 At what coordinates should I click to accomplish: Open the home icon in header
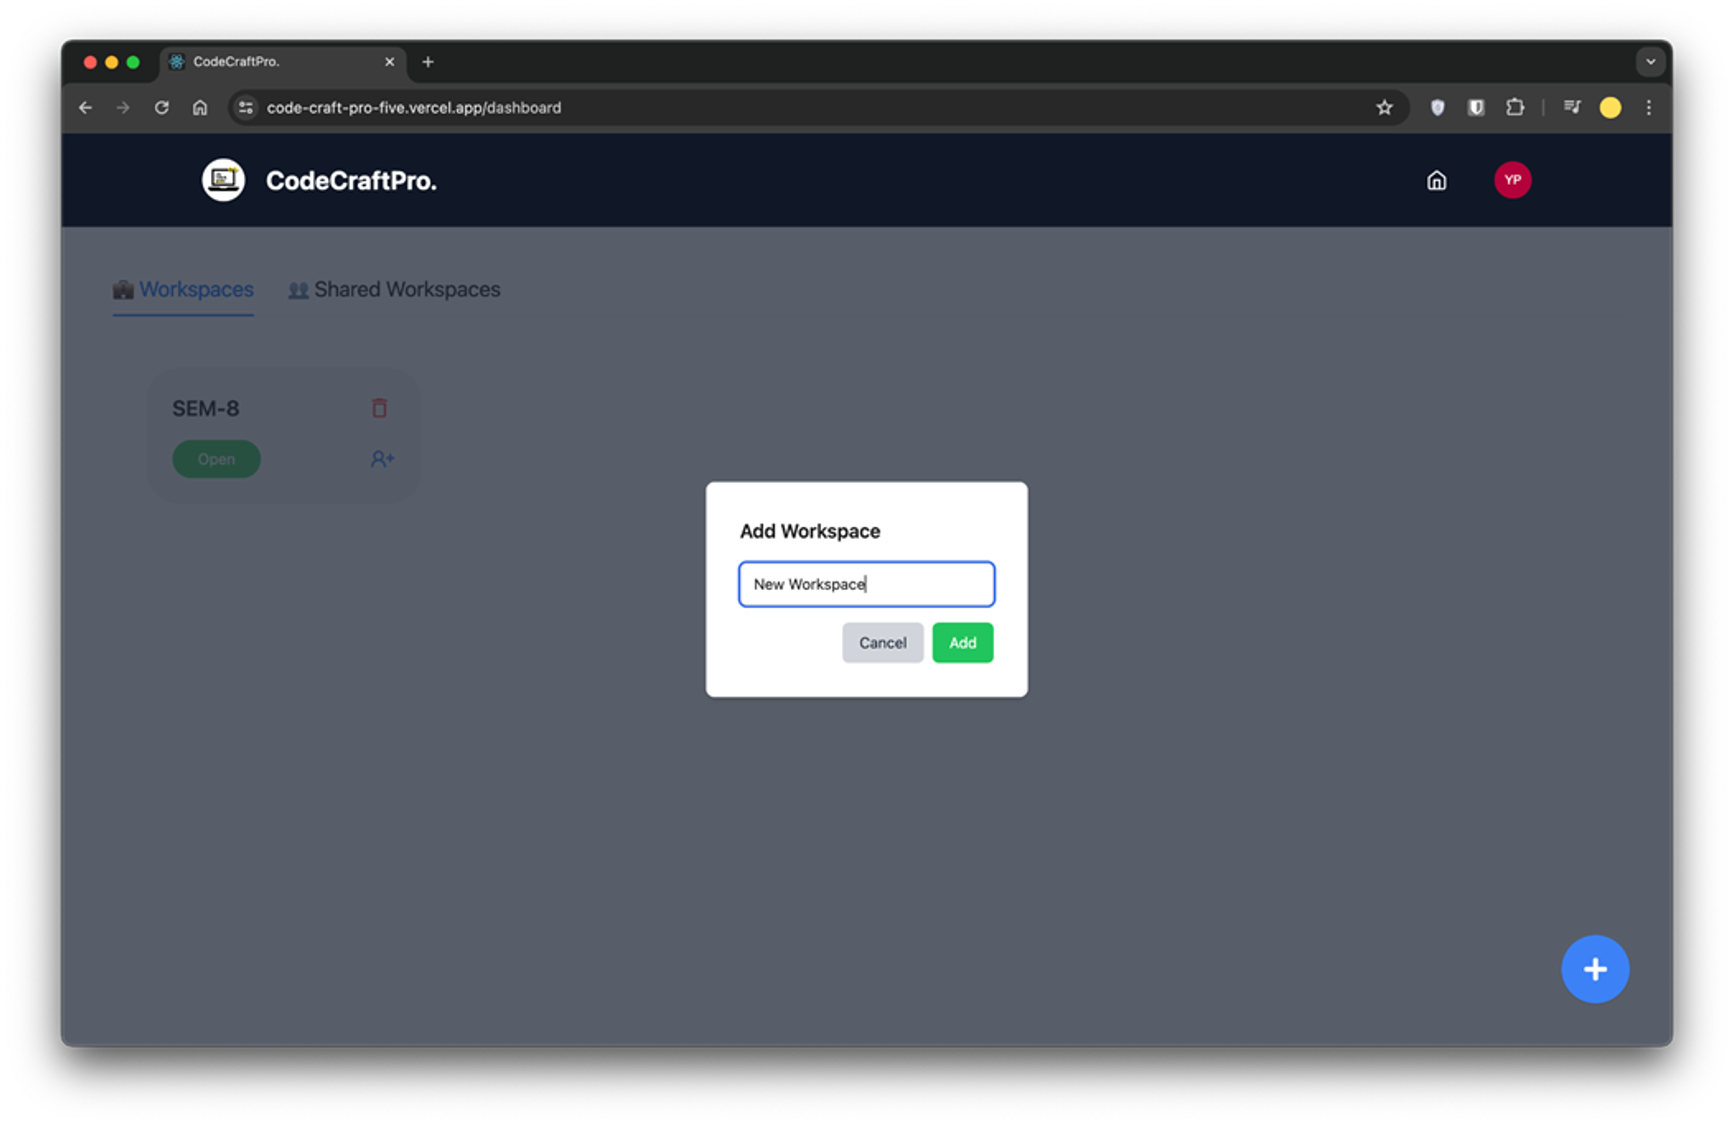1436,181
